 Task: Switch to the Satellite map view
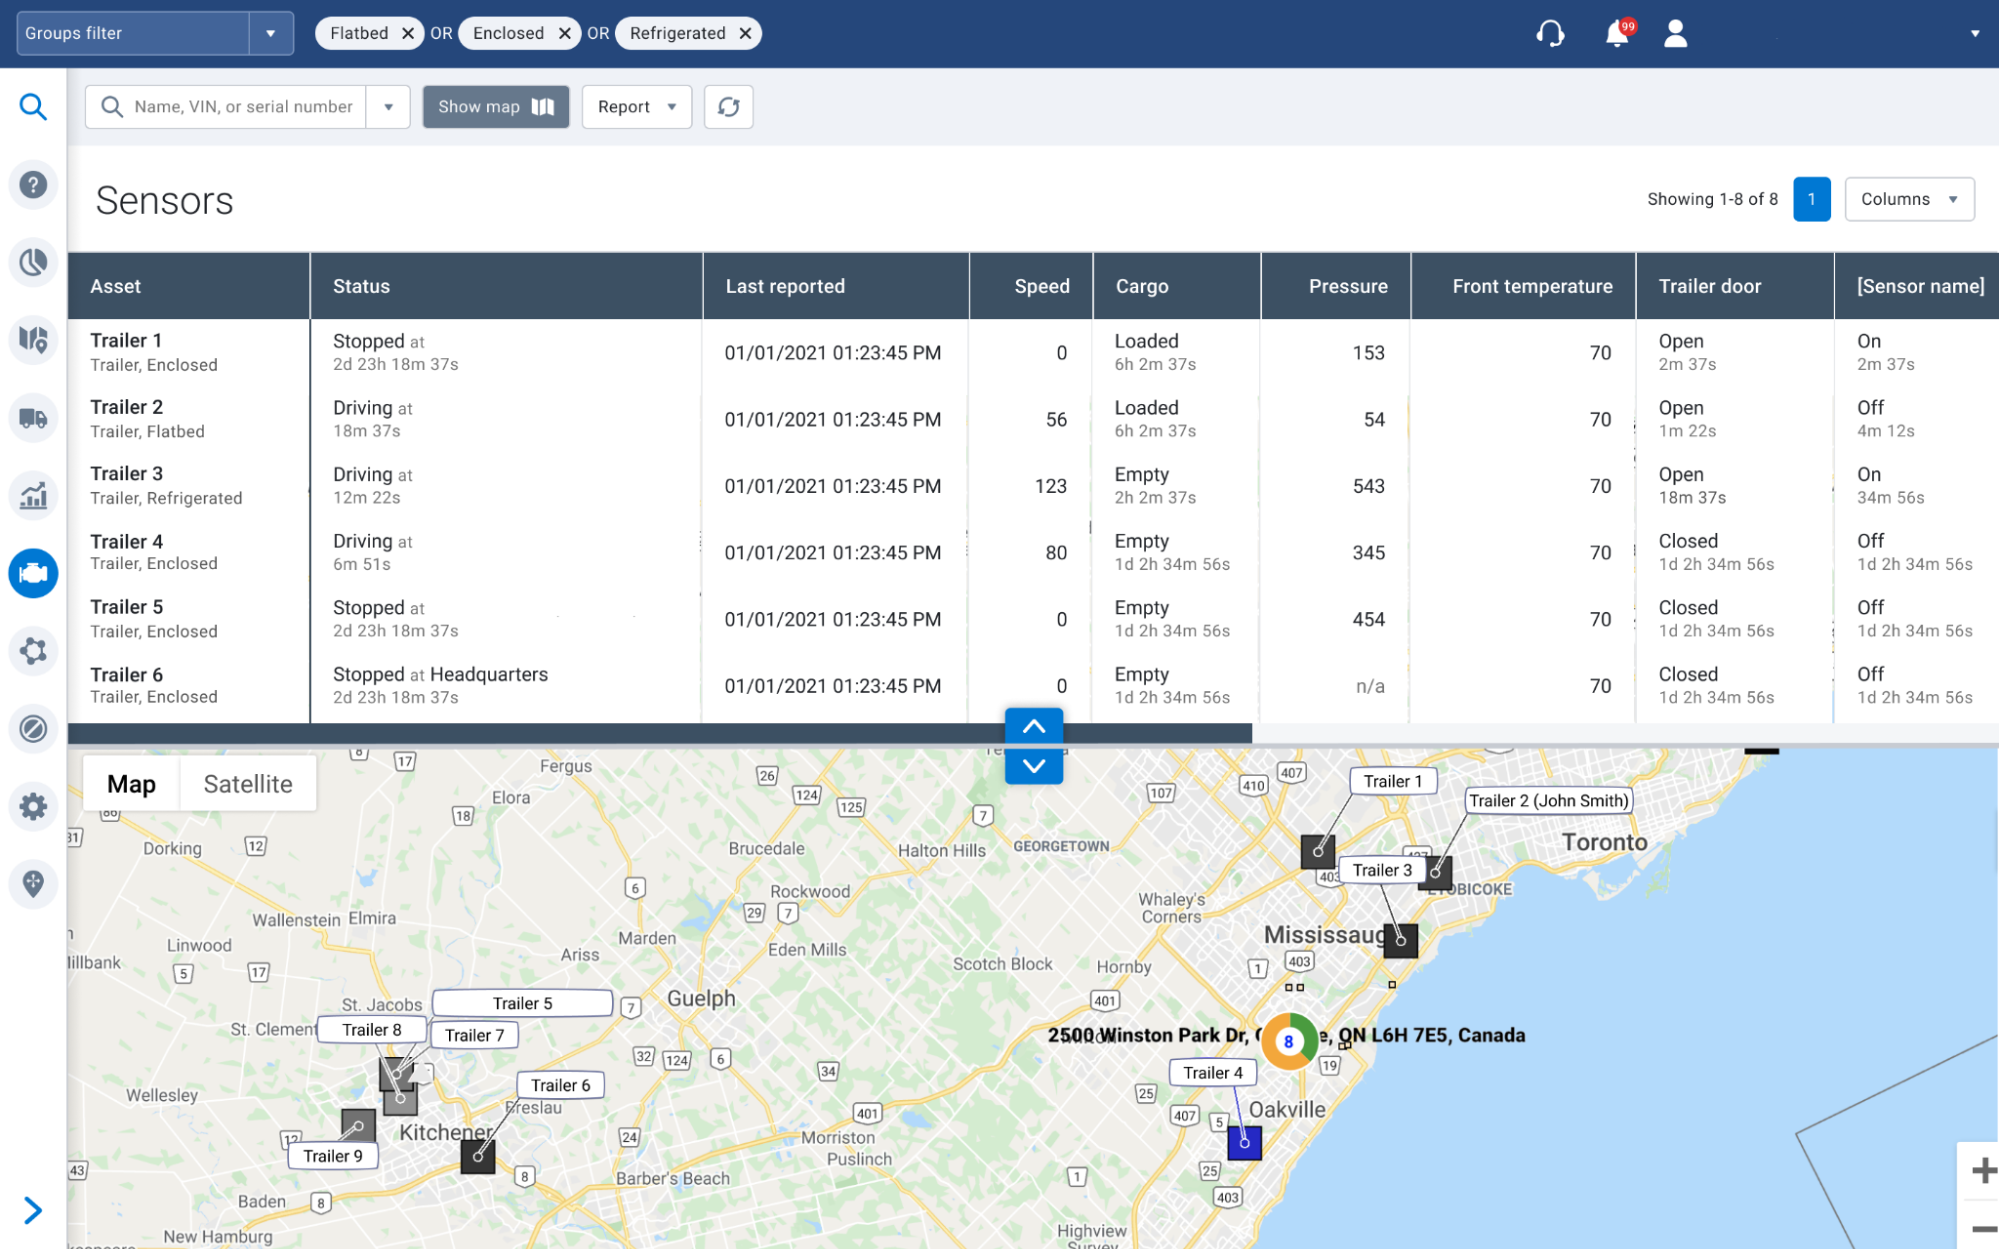[x=247, y=783]
